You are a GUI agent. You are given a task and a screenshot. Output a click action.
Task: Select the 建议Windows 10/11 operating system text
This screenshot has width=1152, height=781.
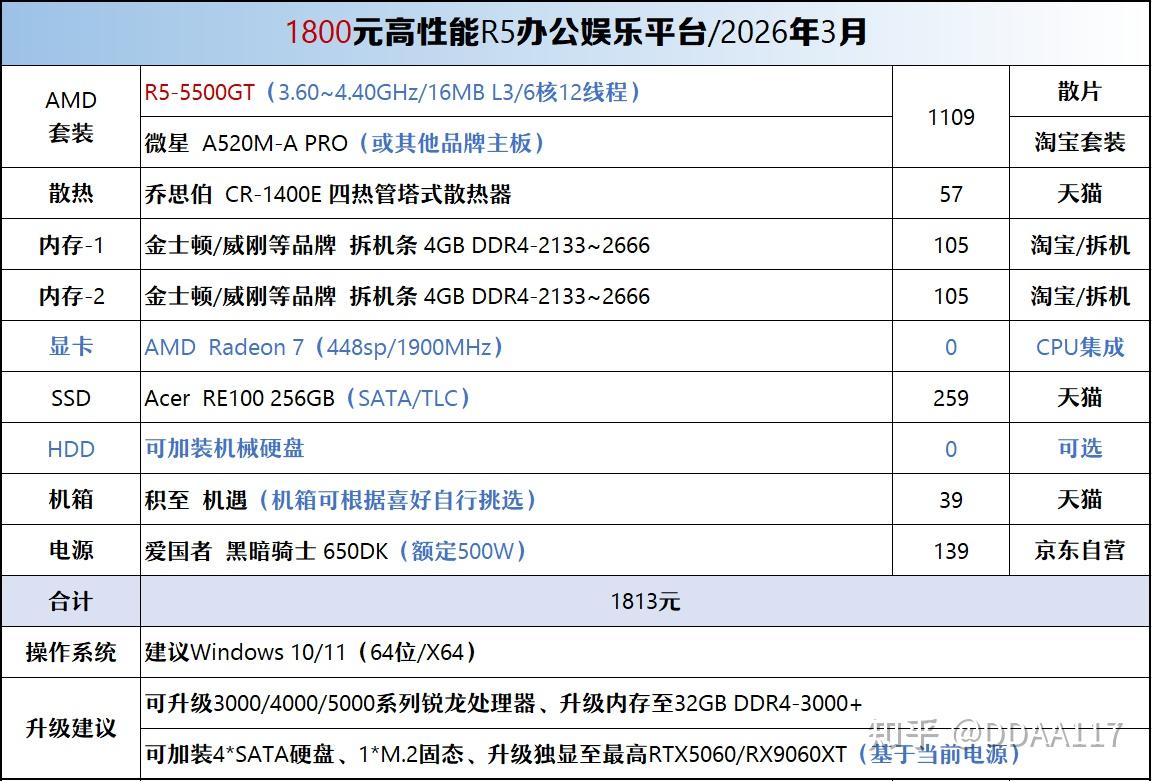click(311, 652)
